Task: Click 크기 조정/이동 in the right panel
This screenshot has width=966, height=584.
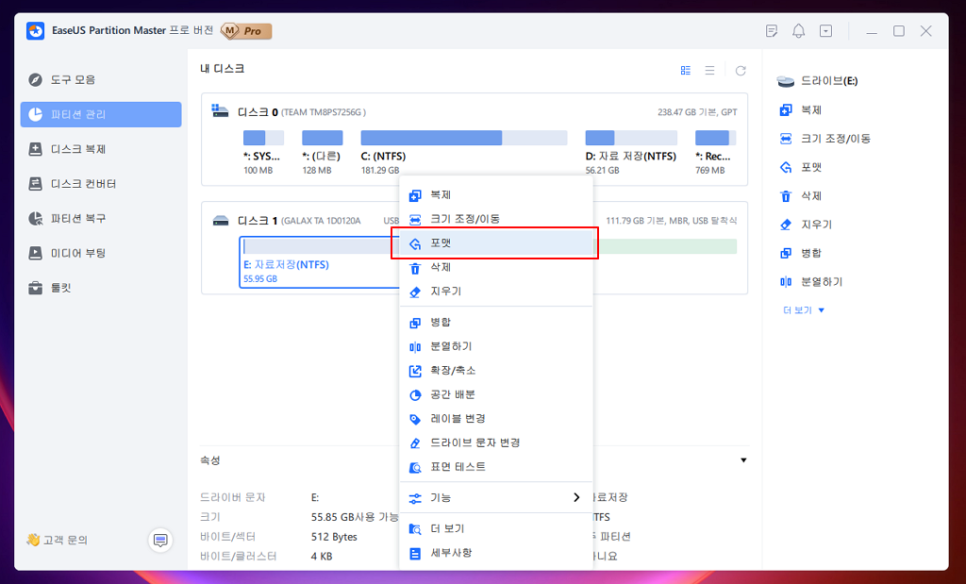Action: 825,139
